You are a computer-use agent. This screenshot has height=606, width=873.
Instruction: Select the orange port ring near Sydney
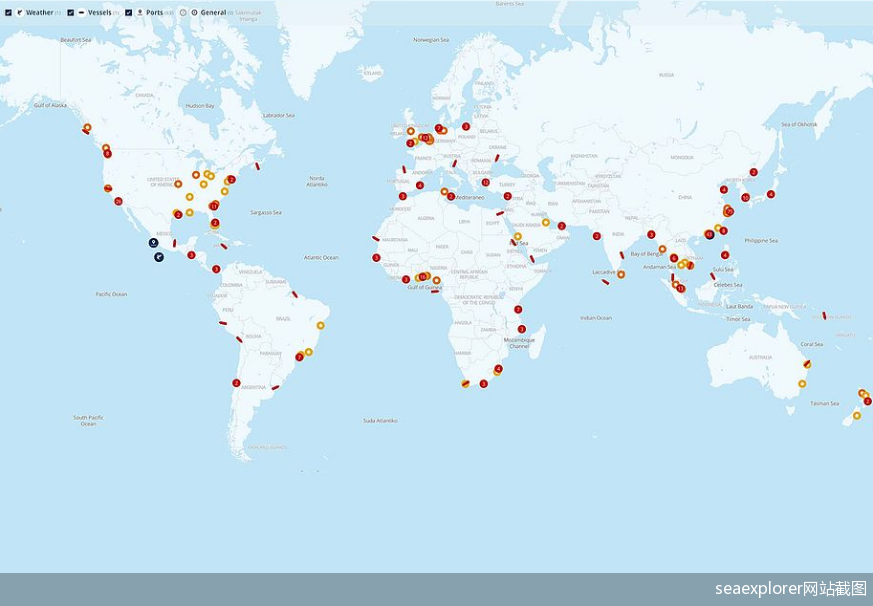click(x=802, y=384)
